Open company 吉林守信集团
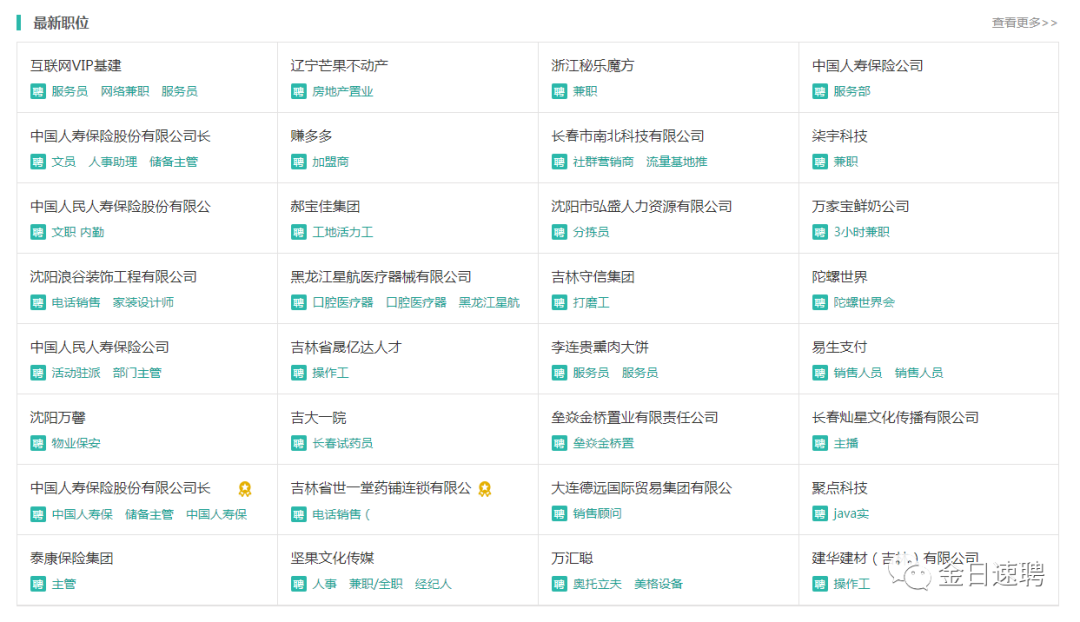1080x622 pixels. [x=592, y=277]
